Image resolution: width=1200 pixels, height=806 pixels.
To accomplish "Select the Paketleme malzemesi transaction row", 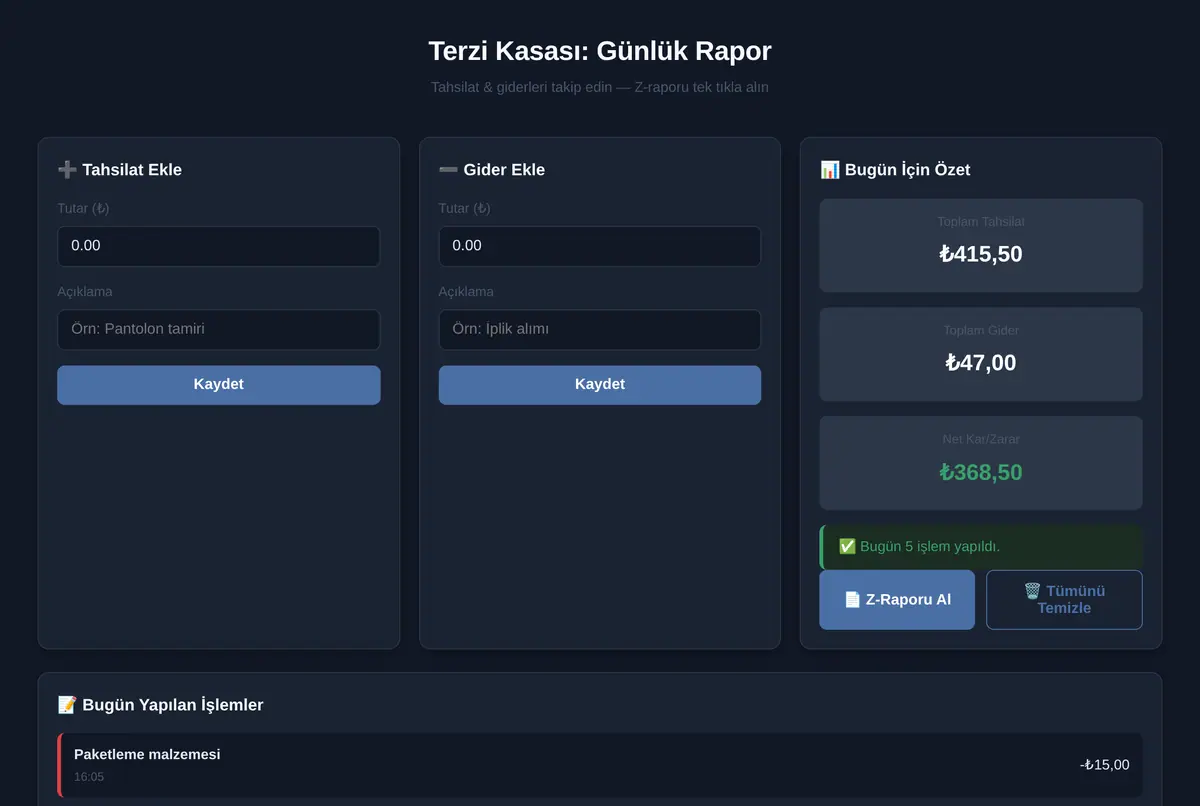I will pyautogui.click(x=600, y=765).
